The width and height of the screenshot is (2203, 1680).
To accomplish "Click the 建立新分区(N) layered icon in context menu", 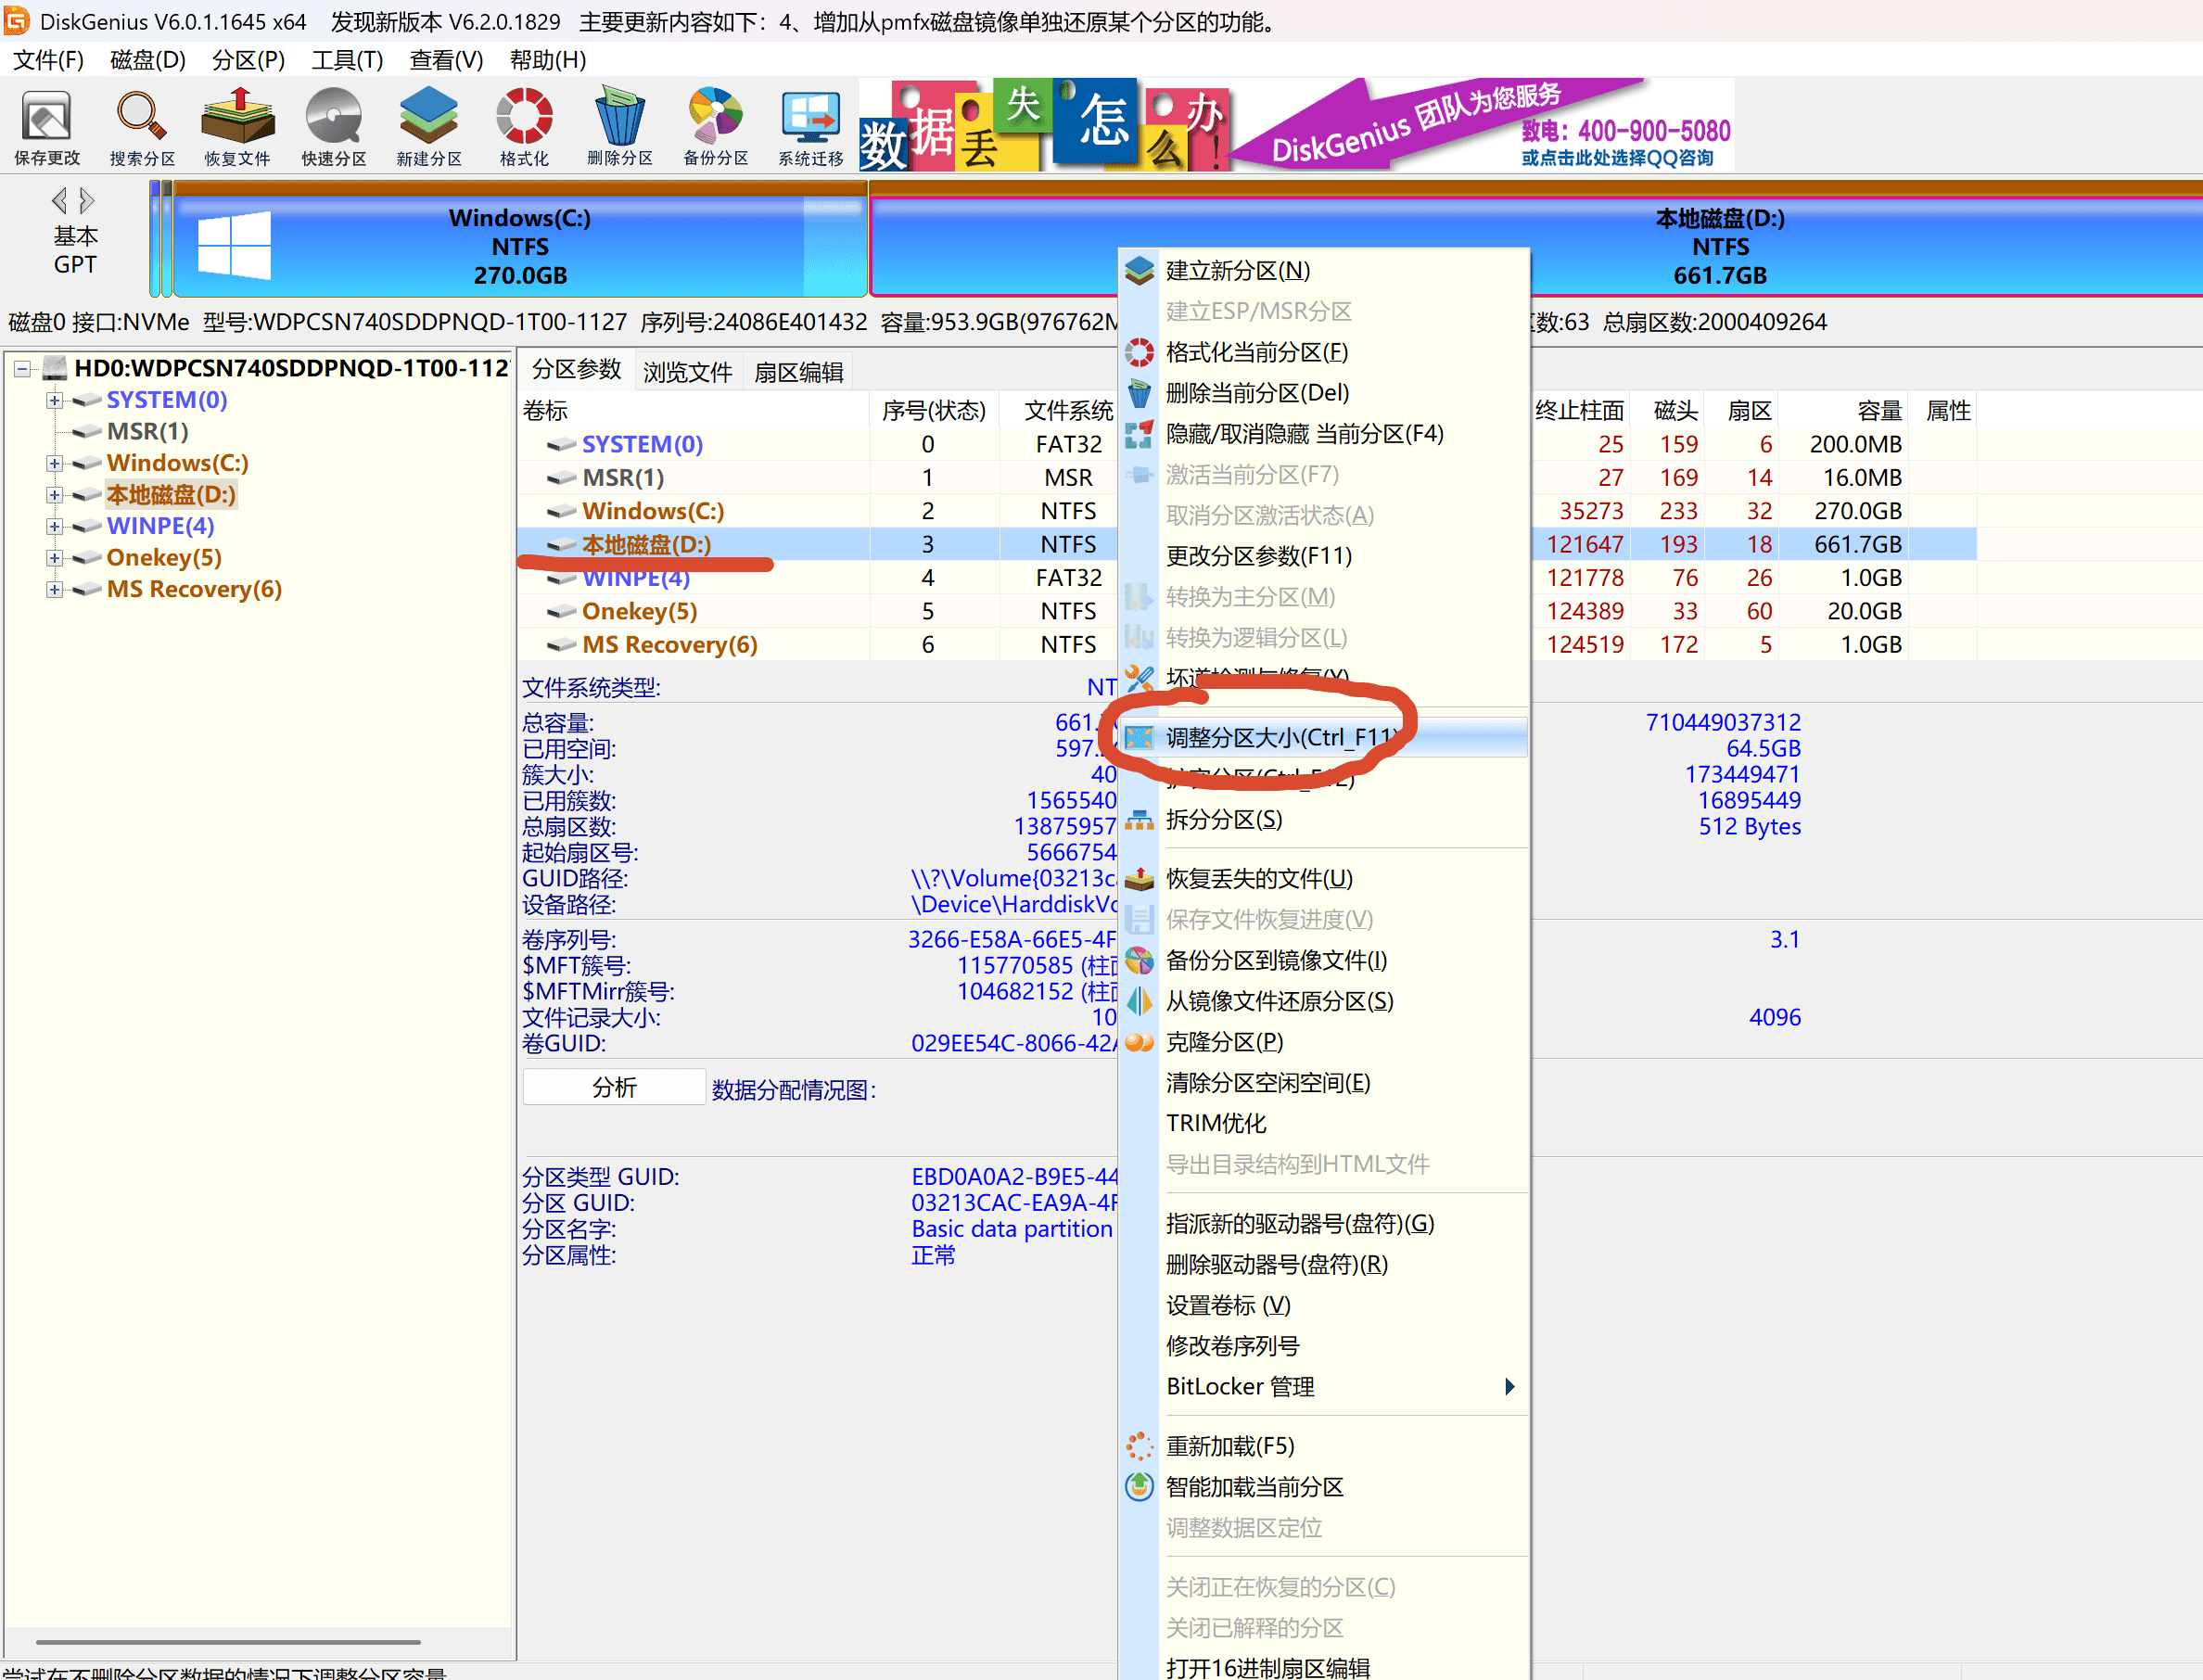I will pos(1139,271).
